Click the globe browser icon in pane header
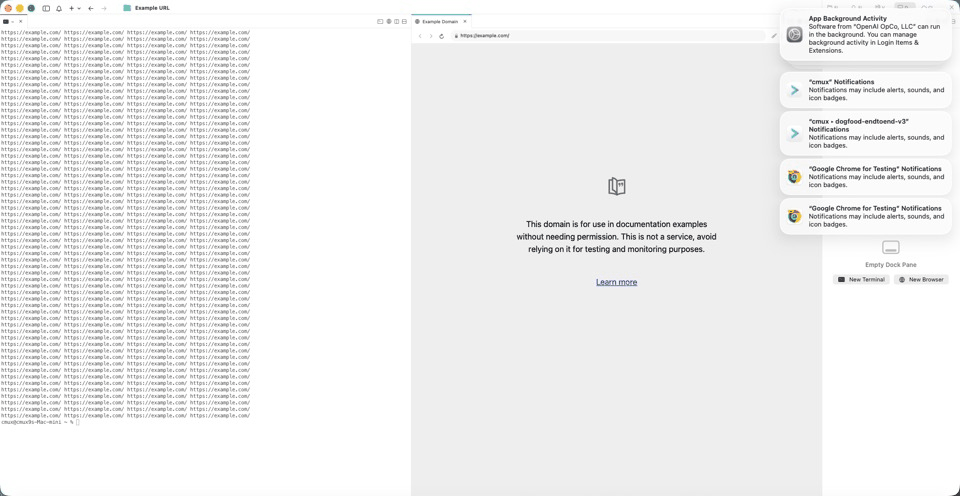The width and height of the screenshot is (960, 496). [389, 21]
